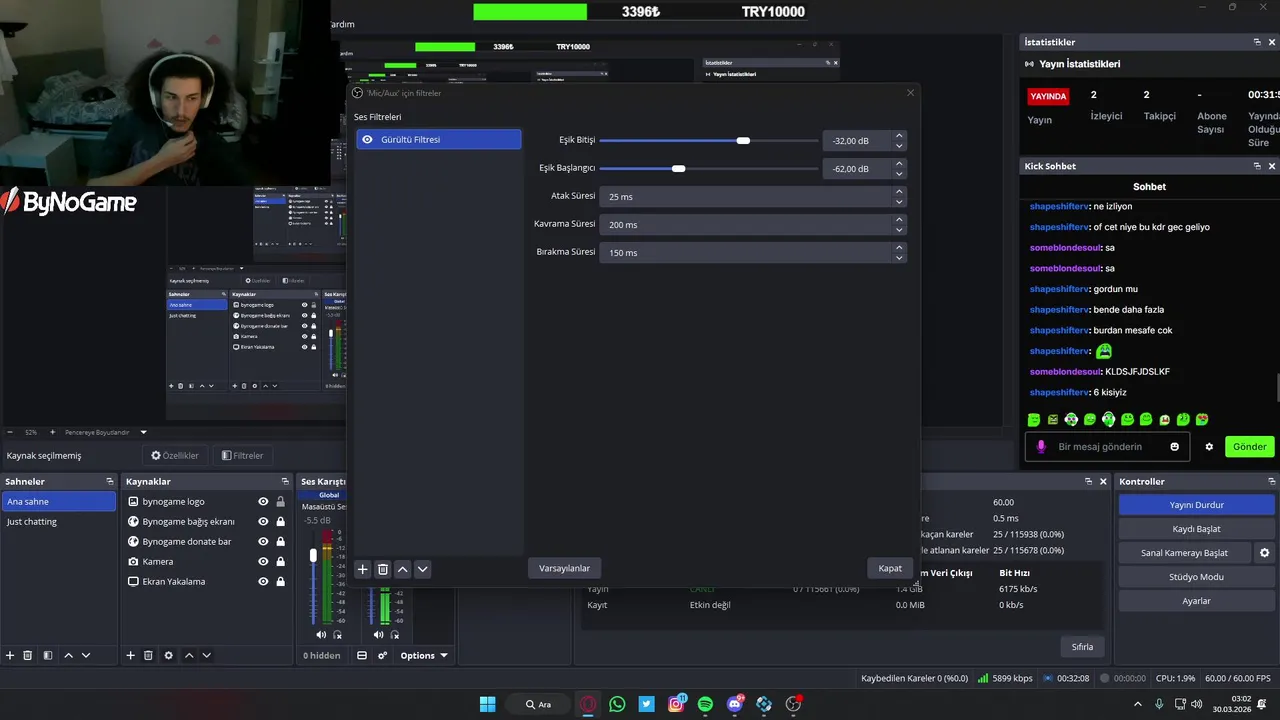Click Yayını Durdur to stop streaming
This screenshot has height=720, width=1280.
pyautogui.click(x=1196, y=505)
